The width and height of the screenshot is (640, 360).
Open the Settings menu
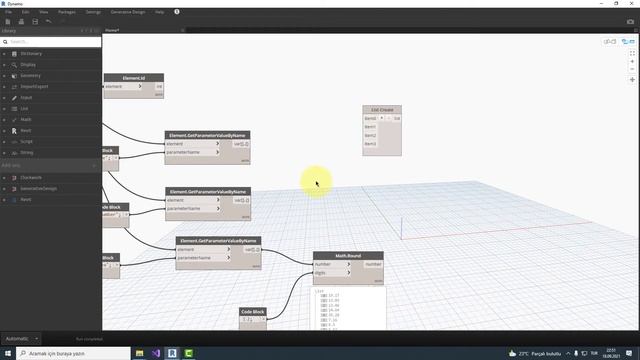pyautogui.click(x=93, y=12)
